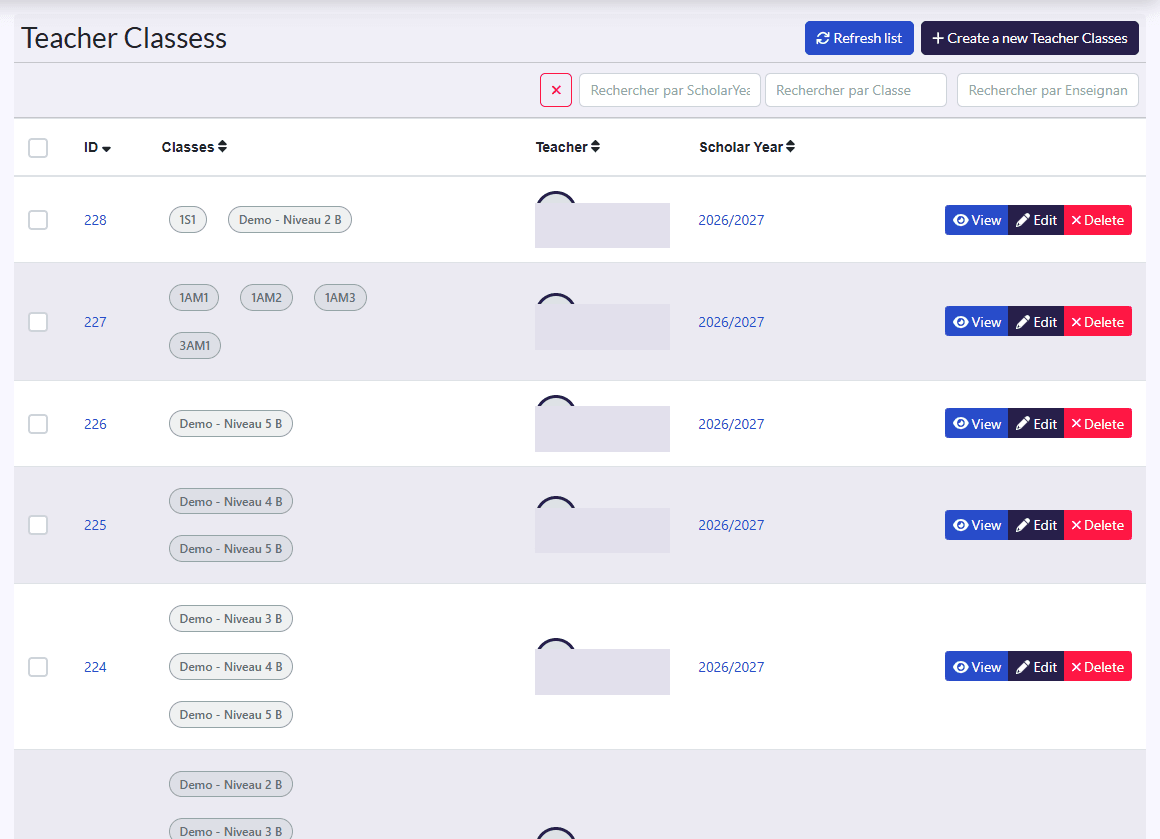Sort by the Teacher column
Image resolution: width=1160 pixels, height=839 pixels.
tap(567, 147)
